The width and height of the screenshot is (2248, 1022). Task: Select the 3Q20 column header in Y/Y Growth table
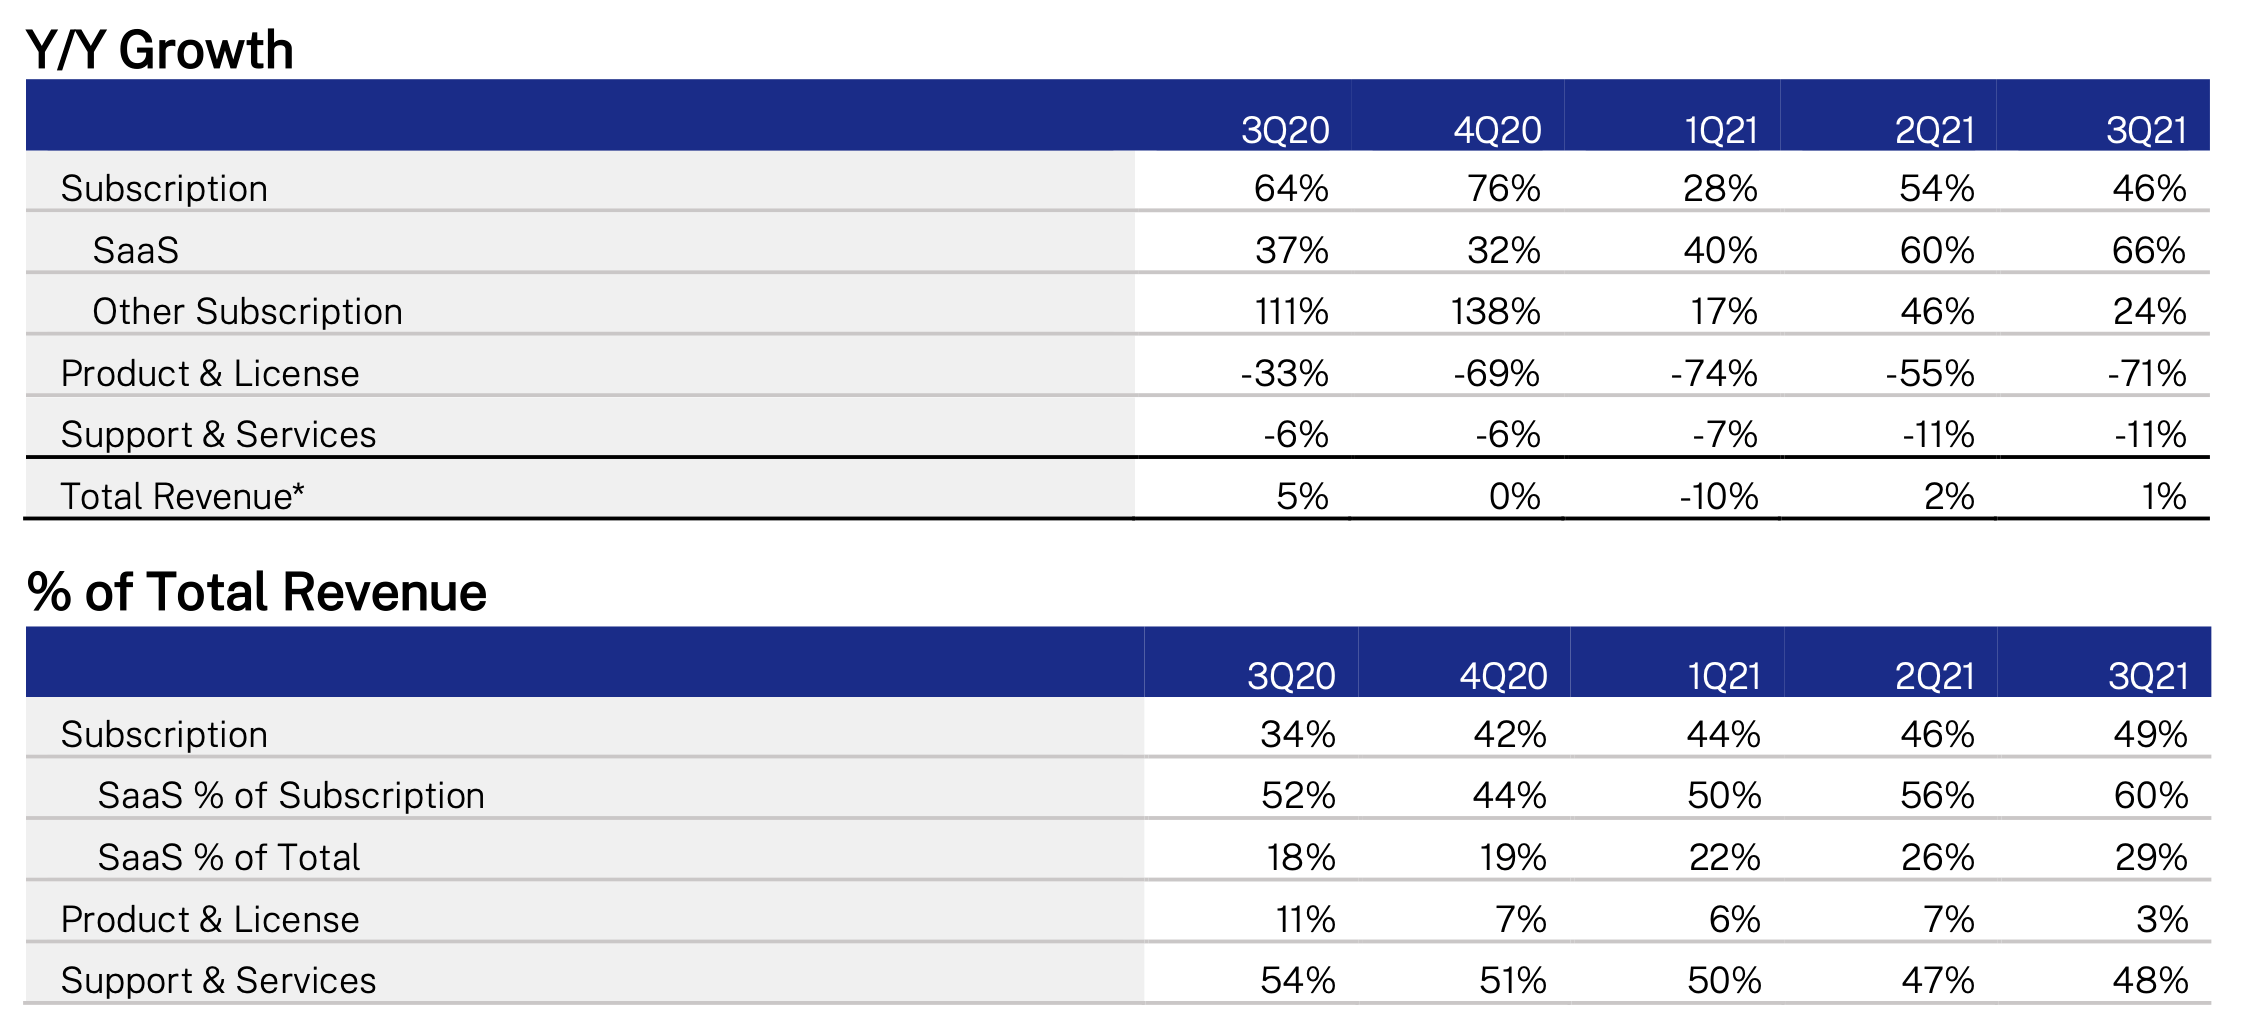[x=1285, y=130]
